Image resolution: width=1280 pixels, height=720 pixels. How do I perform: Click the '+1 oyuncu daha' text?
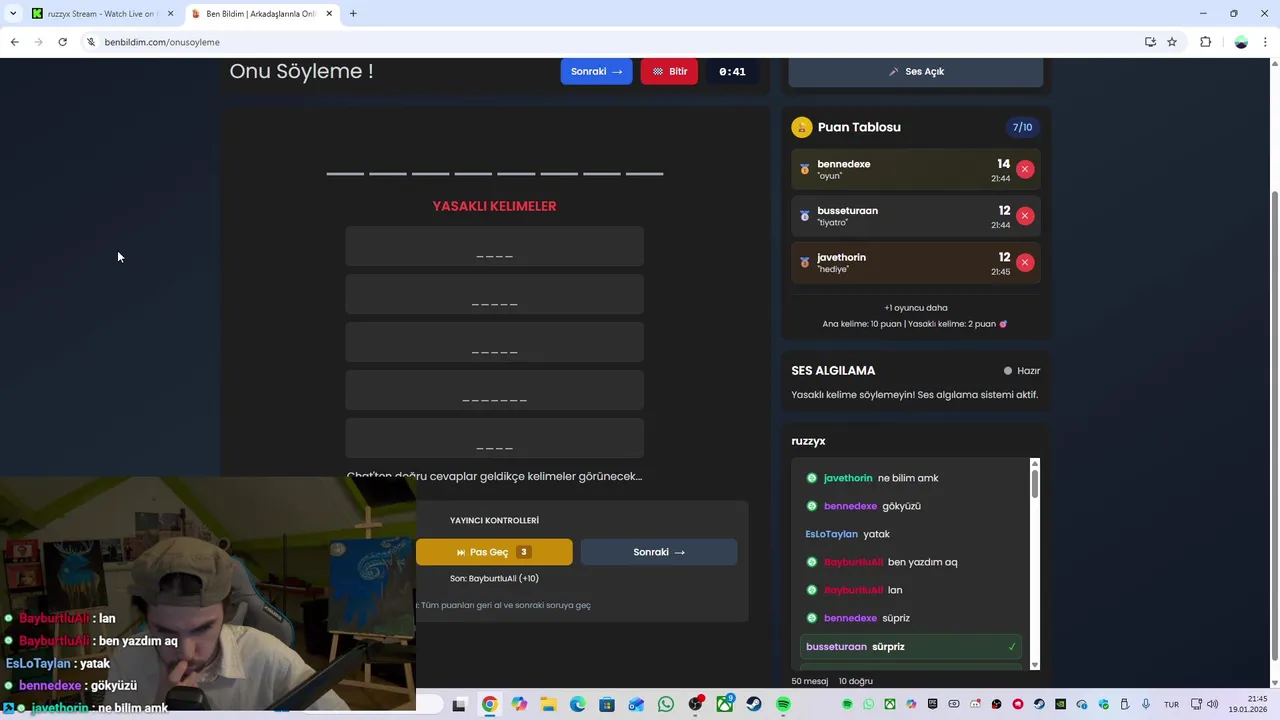[916, 308]
